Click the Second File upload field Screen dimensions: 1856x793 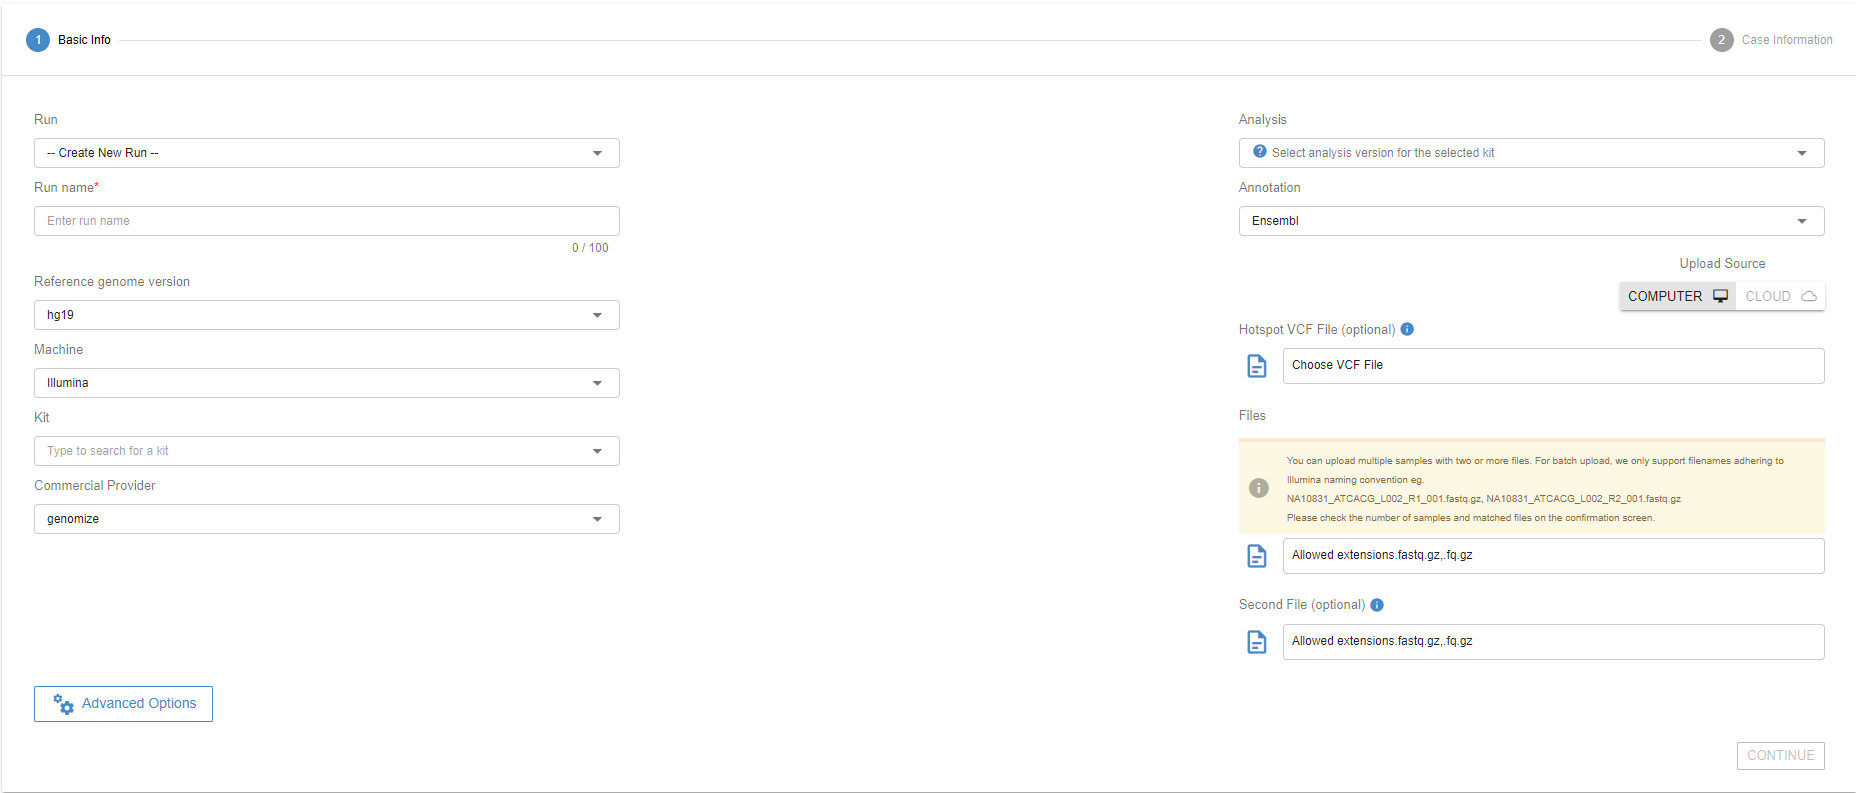1554,642
